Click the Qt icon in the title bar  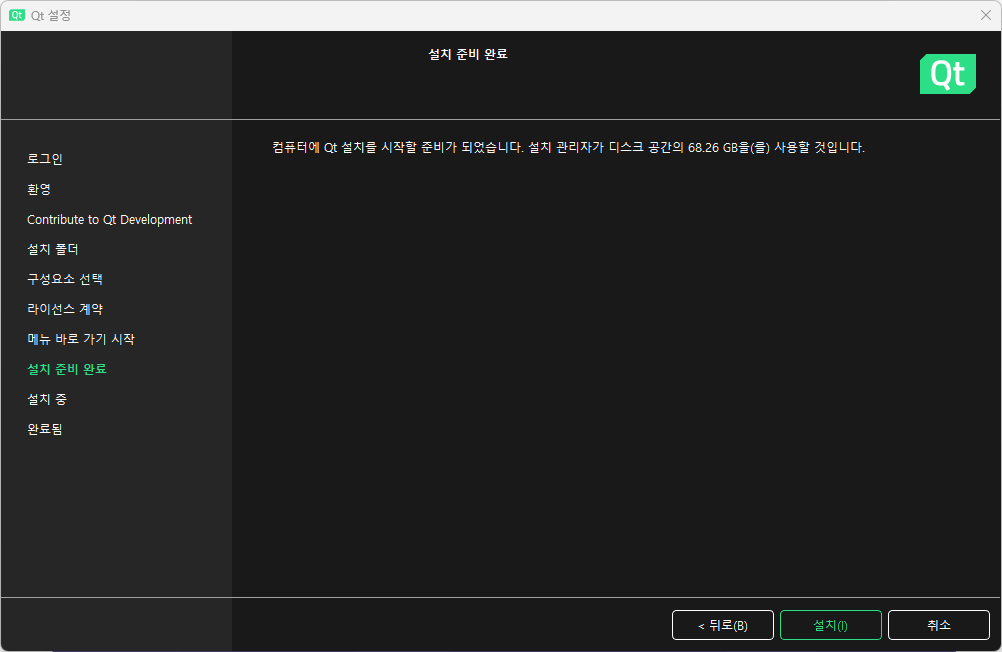tap(17, 15)
